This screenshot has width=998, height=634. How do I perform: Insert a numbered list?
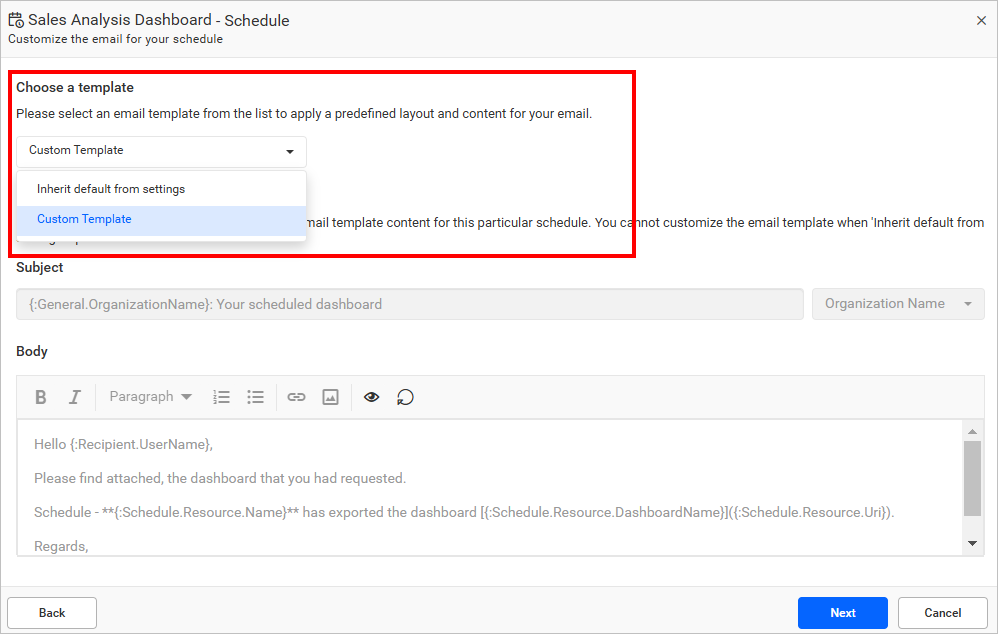tap(222, 397)
